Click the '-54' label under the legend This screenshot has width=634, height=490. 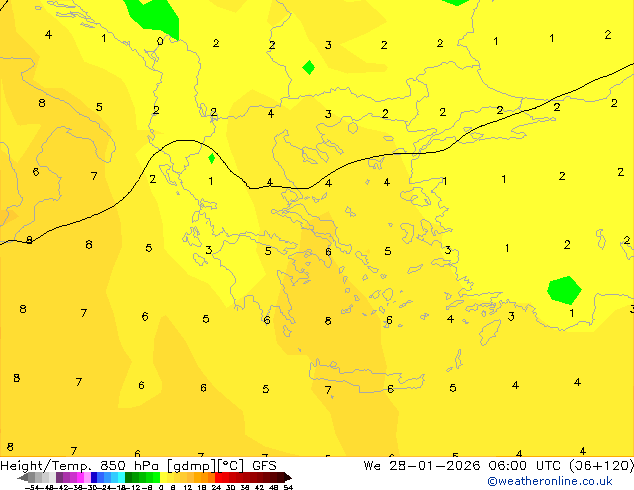pos(32,488)
